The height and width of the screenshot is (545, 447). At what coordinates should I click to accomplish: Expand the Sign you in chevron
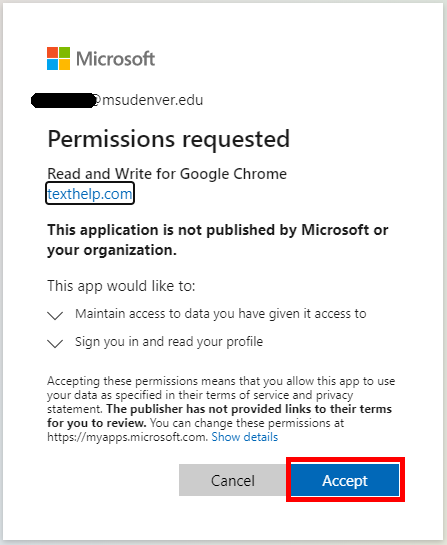pyautogui.click(x=55, y=343)
